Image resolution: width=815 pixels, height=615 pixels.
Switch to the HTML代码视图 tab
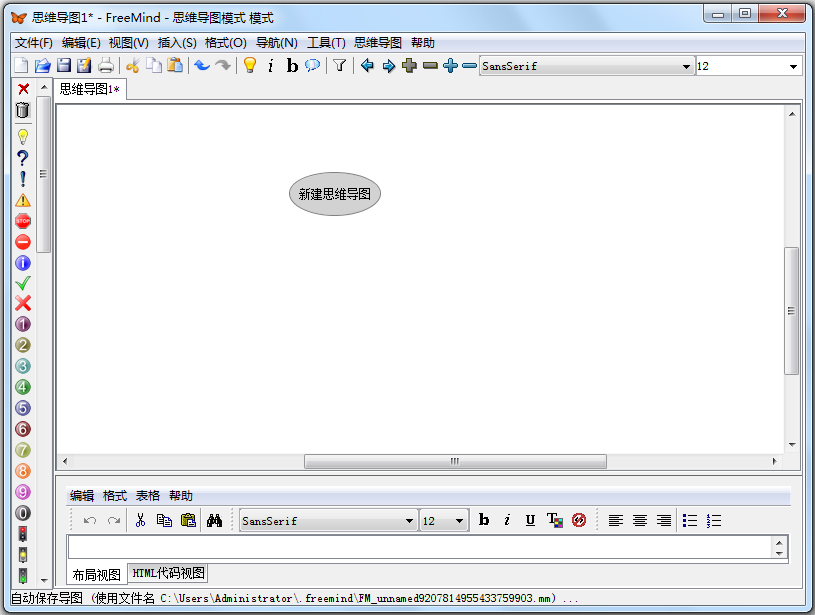click(x=168, y=573)
